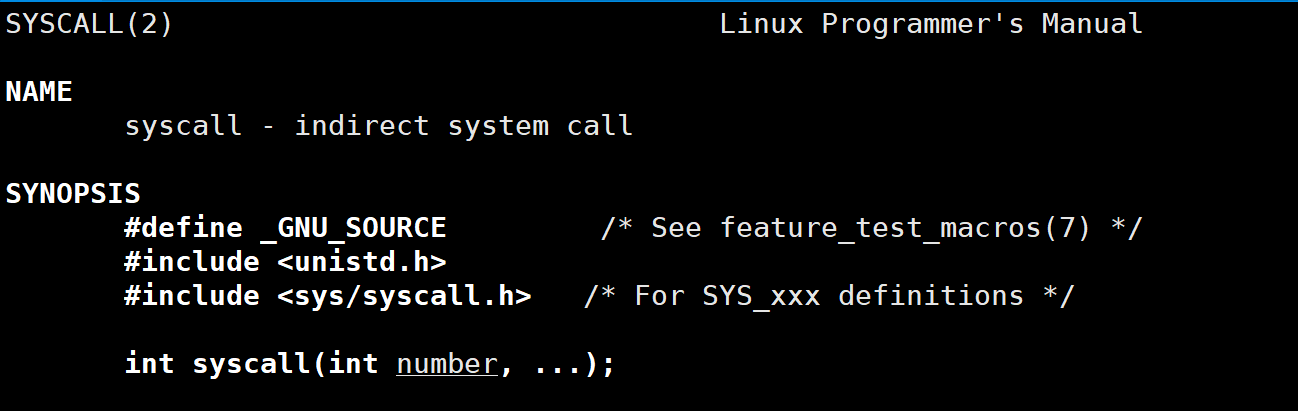The image size is (1298, 411).
Task: Click the NAME section heading
Action: click(x=39, y=92)
